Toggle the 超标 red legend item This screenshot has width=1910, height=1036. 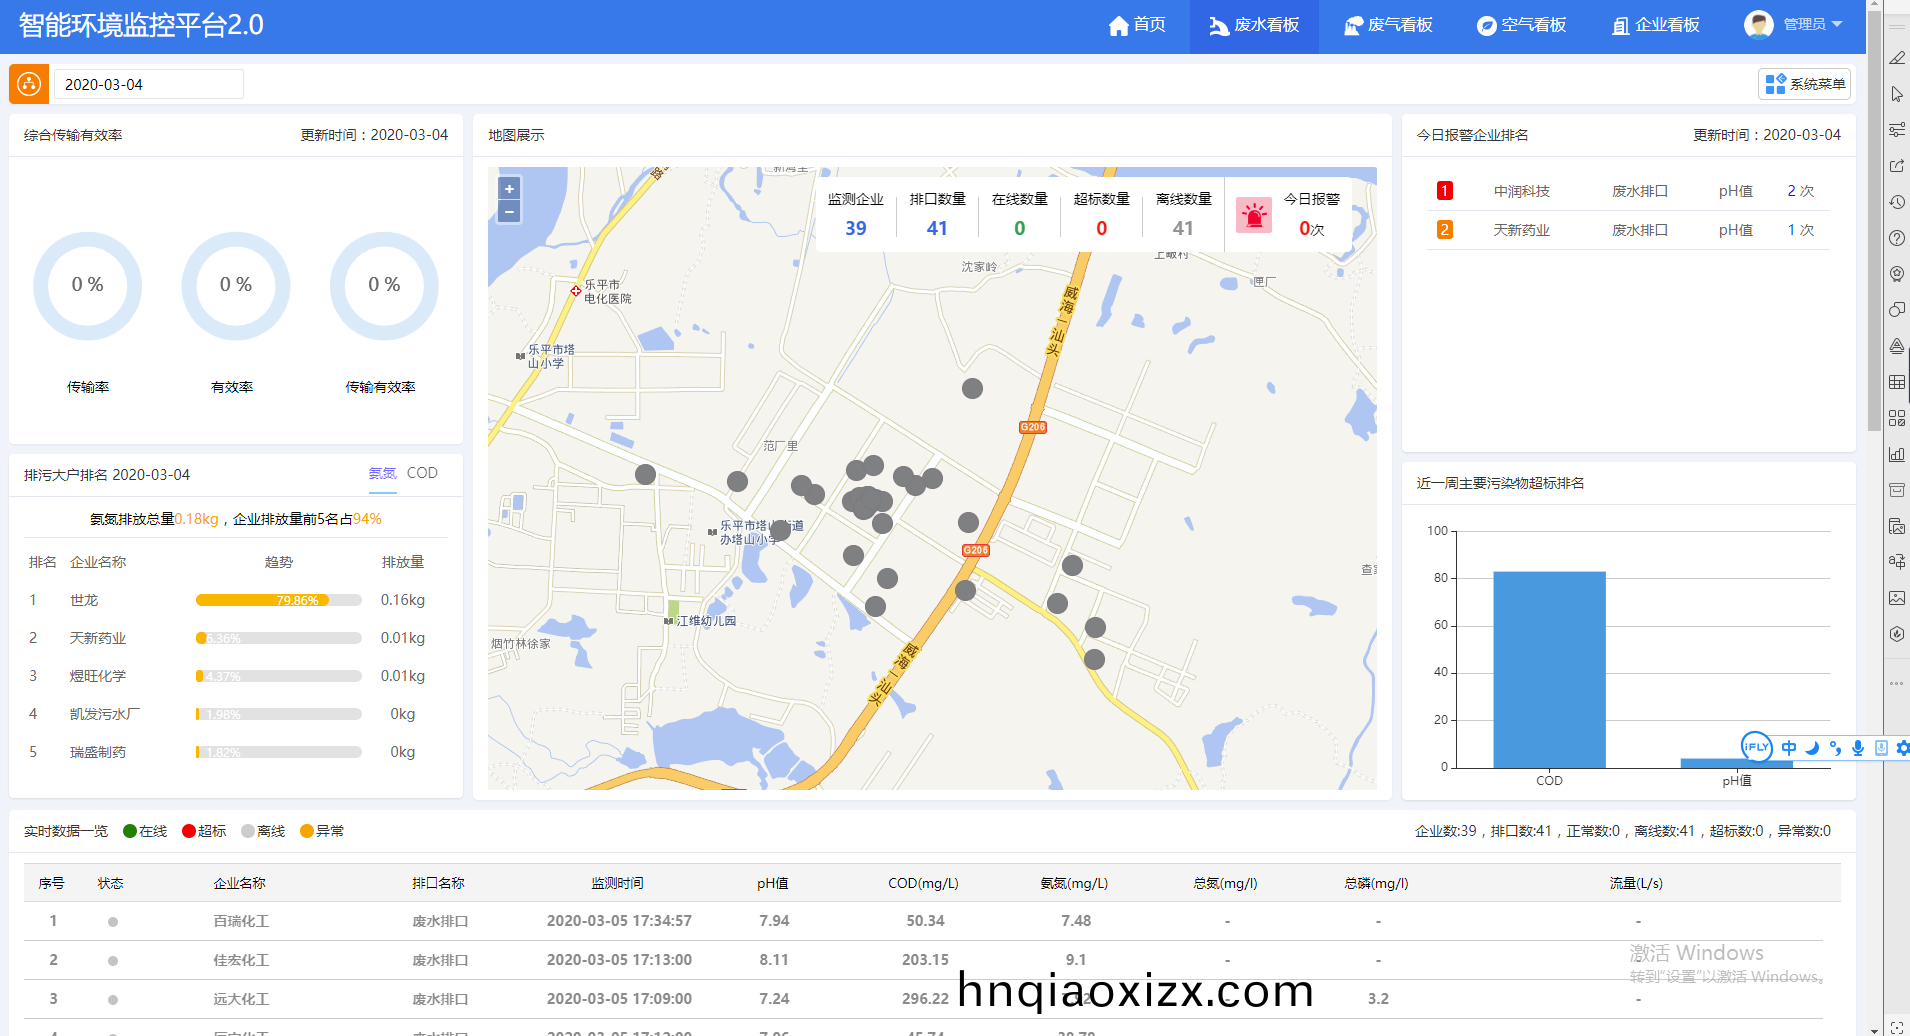click(x=204, y=831)
